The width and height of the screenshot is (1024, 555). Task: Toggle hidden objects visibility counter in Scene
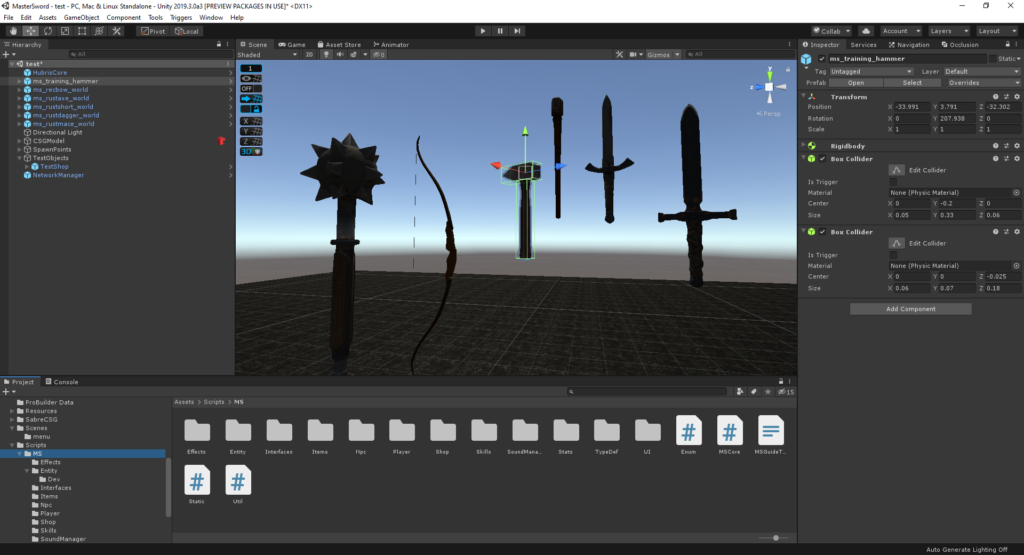[379, 54]
